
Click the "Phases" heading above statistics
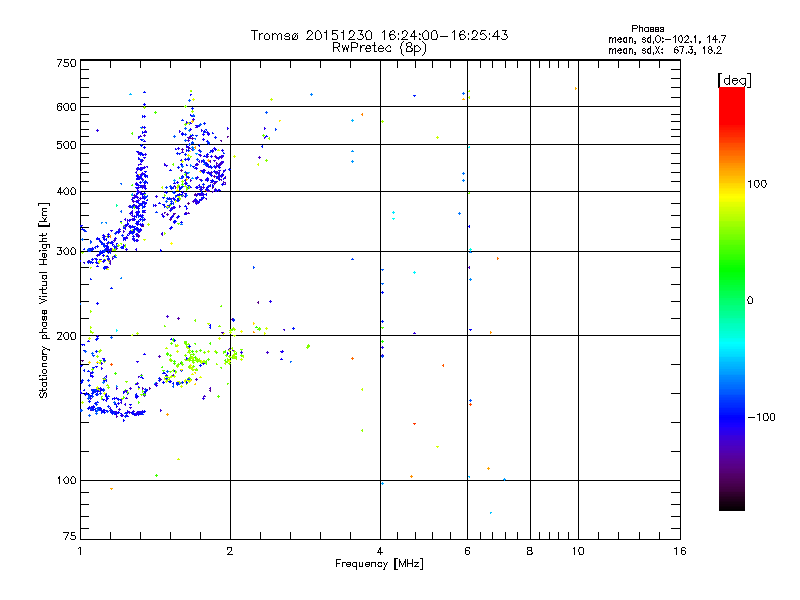647,29
